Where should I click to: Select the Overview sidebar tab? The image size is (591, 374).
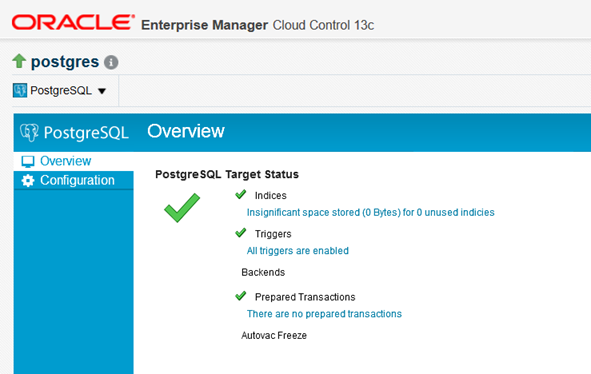(x=73, y=161)
